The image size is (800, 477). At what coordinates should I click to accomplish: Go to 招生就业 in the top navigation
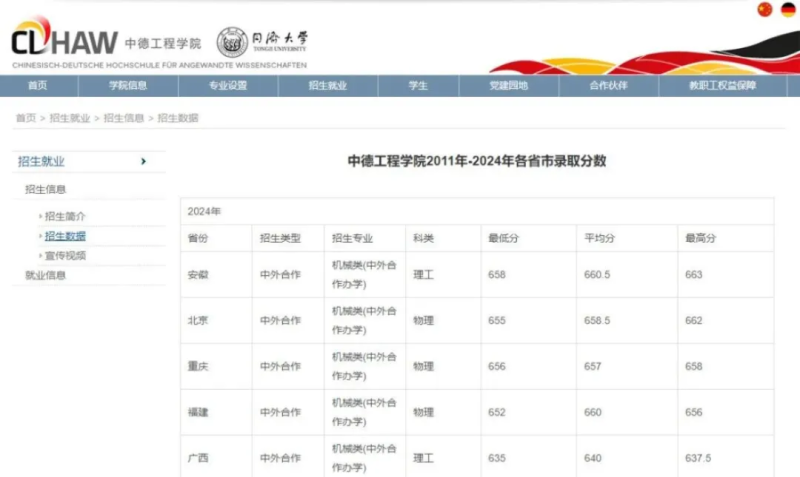(x=328, y=86)
